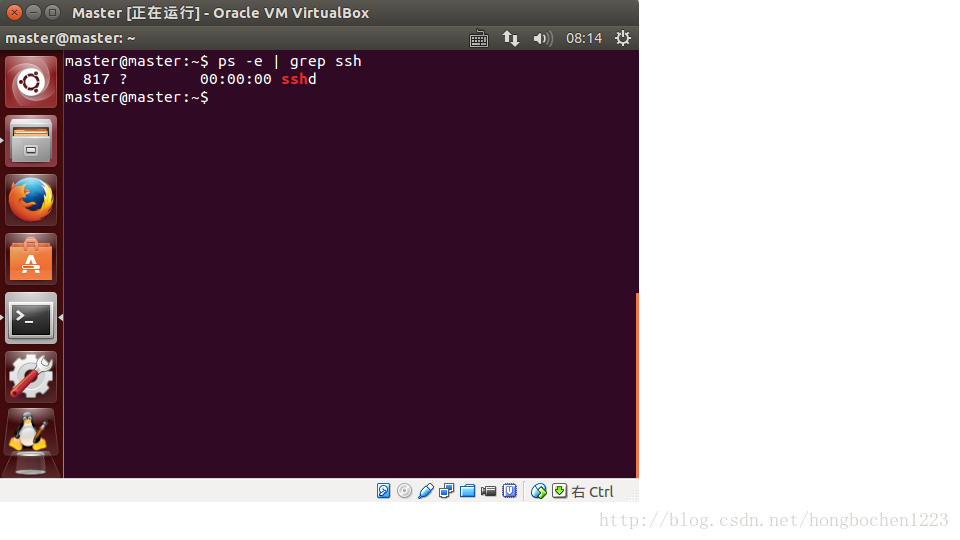Click the 08:14 clock indicator
The height and width of the screenshot is (540, 960).
583,39
